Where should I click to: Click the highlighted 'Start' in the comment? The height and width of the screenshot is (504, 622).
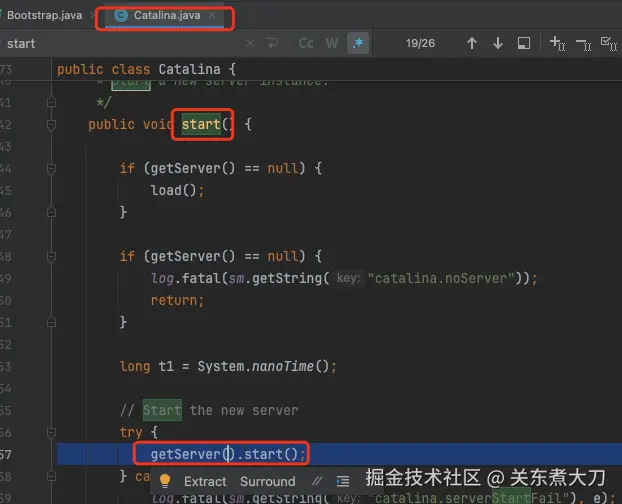162,410
